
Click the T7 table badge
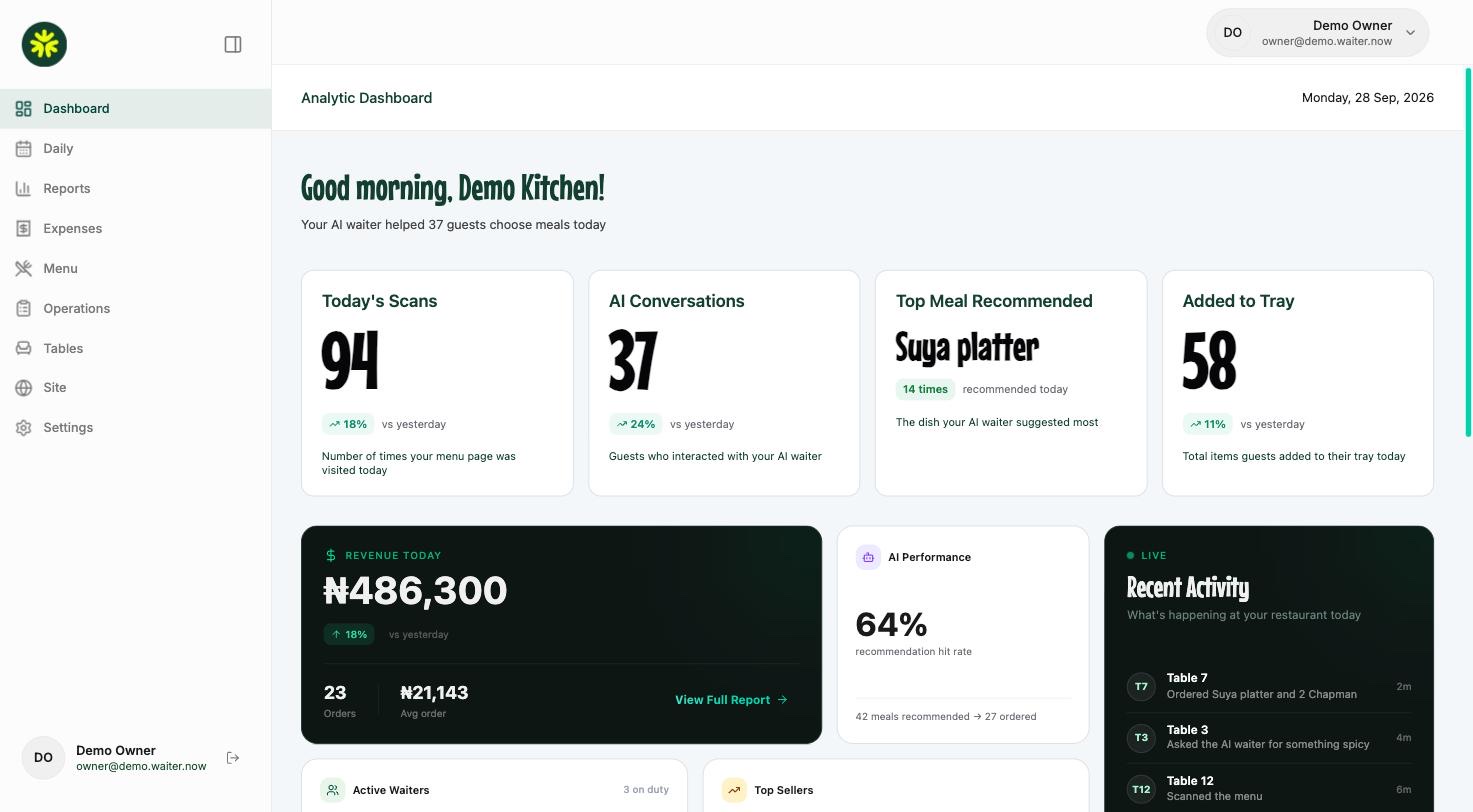pyautogui.click(x=1141, y=686)
